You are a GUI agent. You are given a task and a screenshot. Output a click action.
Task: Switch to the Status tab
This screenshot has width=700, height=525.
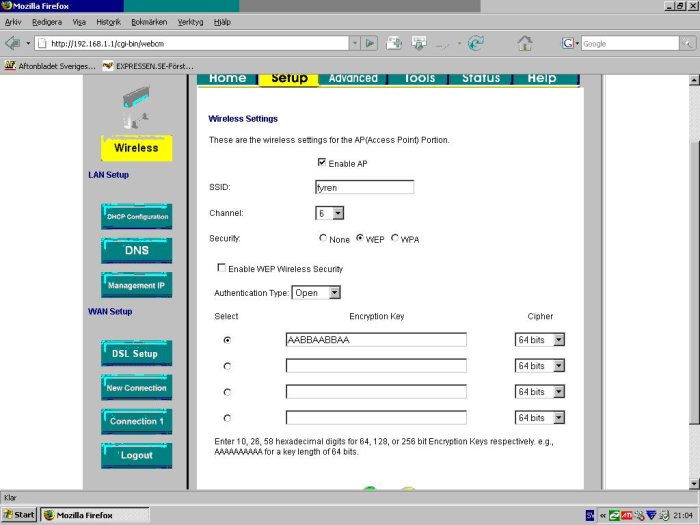[481, 79]
